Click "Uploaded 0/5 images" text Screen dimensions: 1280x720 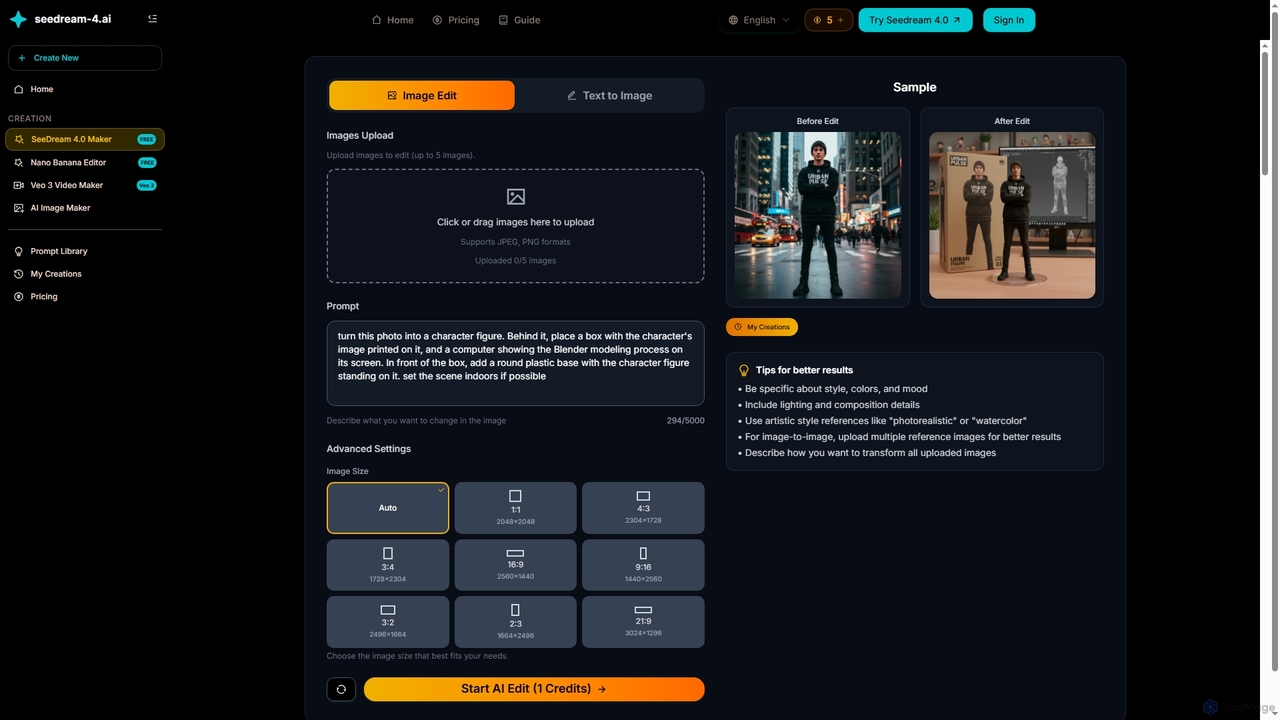point(515,261)
